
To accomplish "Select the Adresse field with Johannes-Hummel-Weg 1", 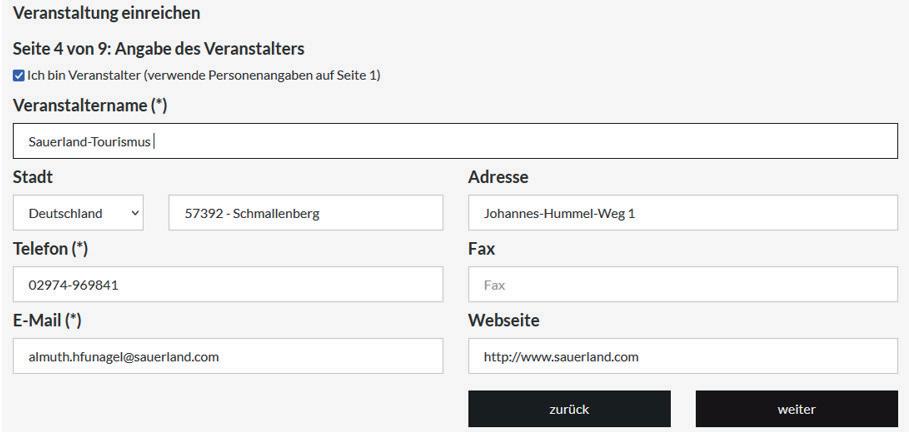I will (x=682, y=213).
